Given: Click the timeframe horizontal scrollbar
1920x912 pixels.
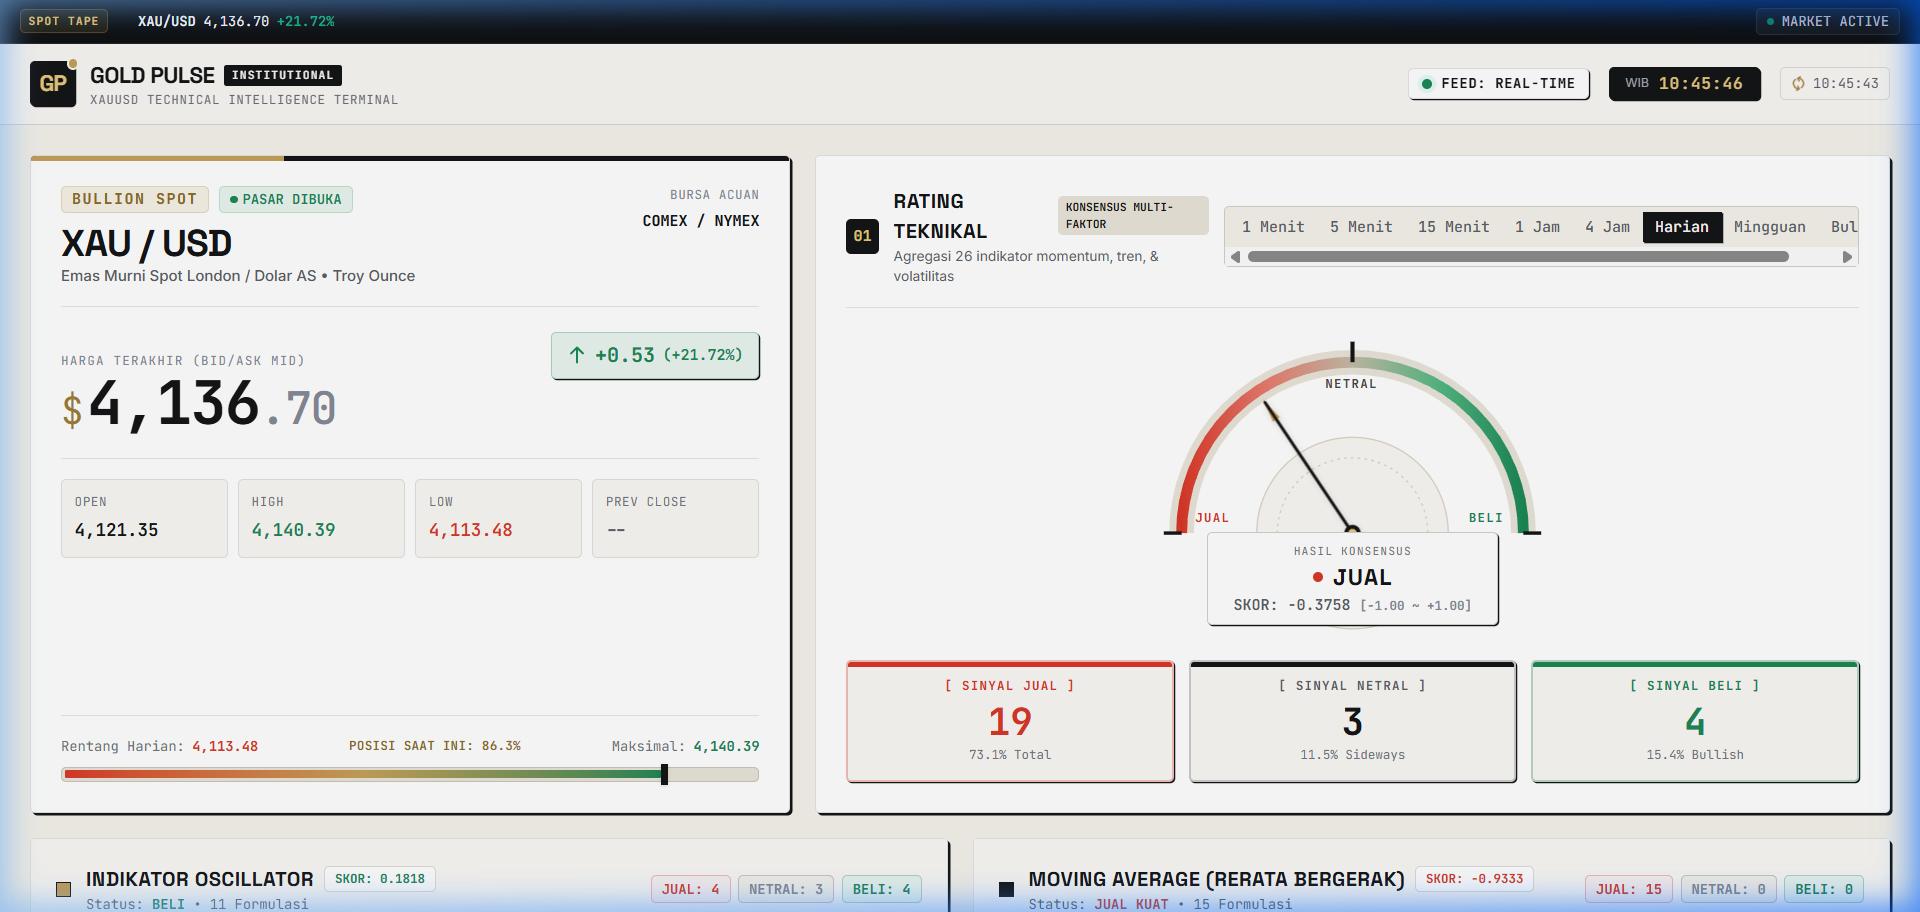Looking at the screenshot, I should click(x=1518, y=257).
